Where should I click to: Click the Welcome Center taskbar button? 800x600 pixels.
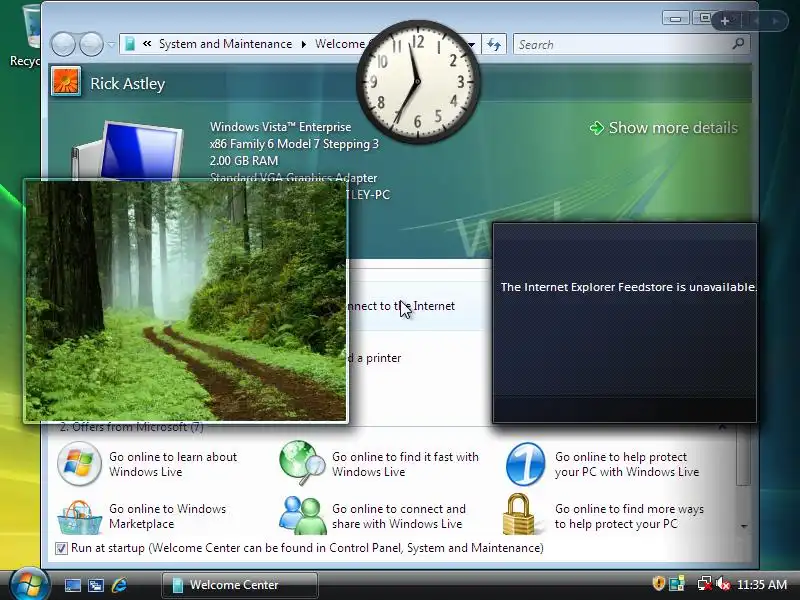point(240,585)
